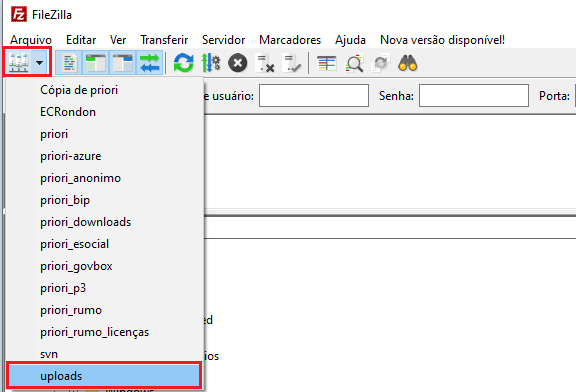Select the svn site entry
Viewport: 576px width, 392px height.
pos(105,355)
